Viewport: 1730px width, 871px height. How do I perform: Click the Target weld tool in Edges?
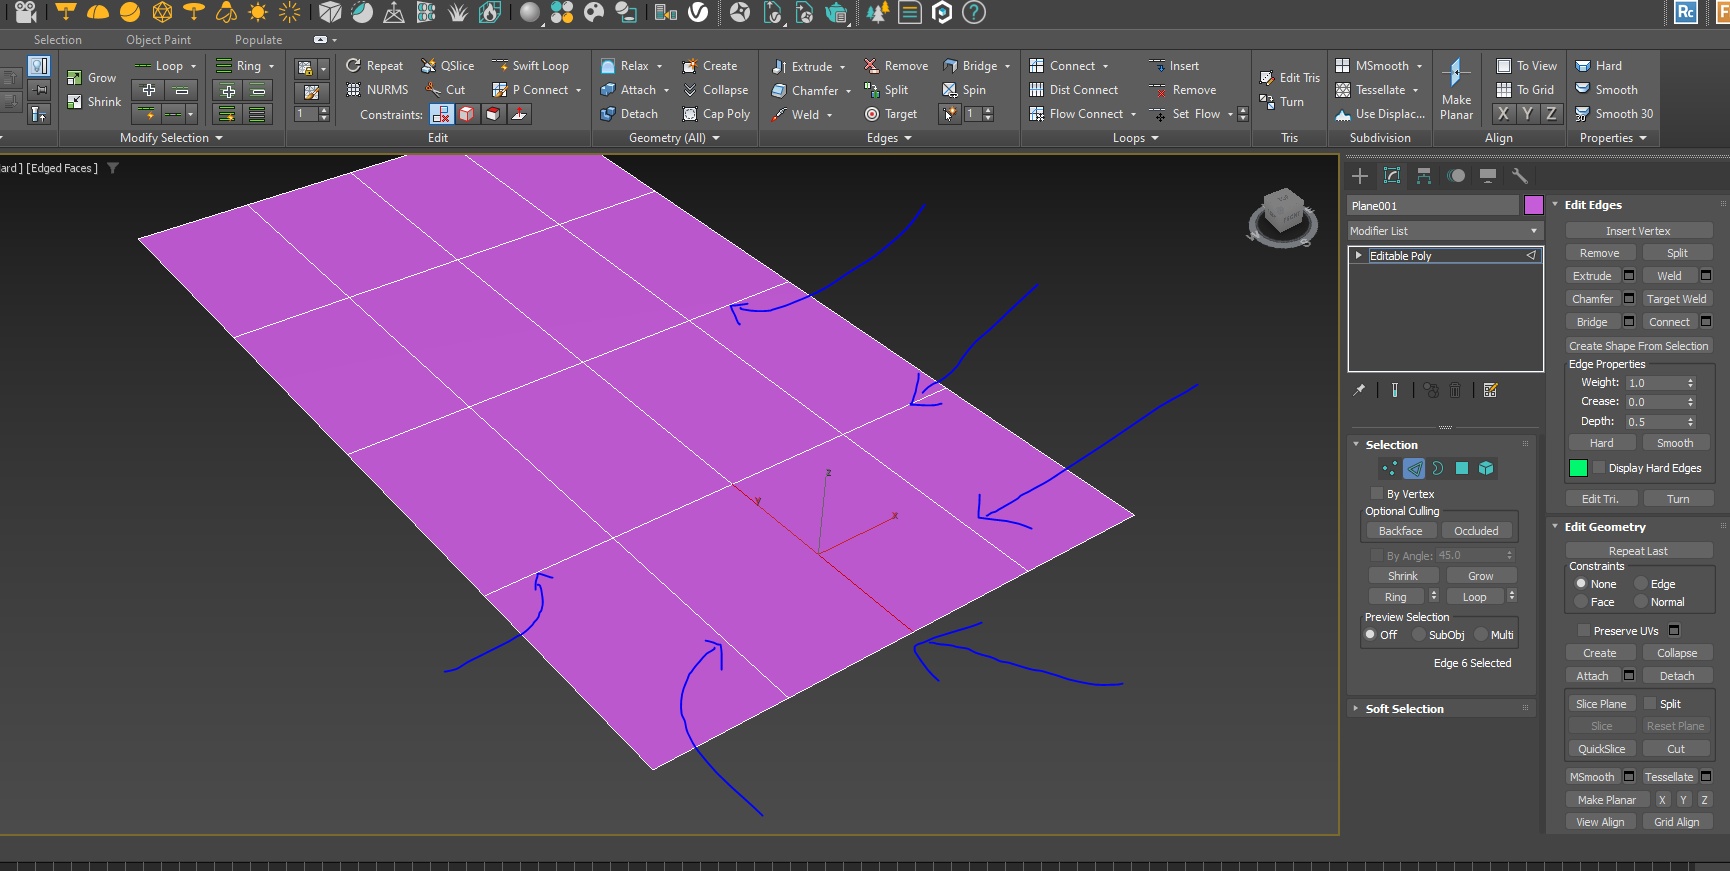(x=891, y=114)
